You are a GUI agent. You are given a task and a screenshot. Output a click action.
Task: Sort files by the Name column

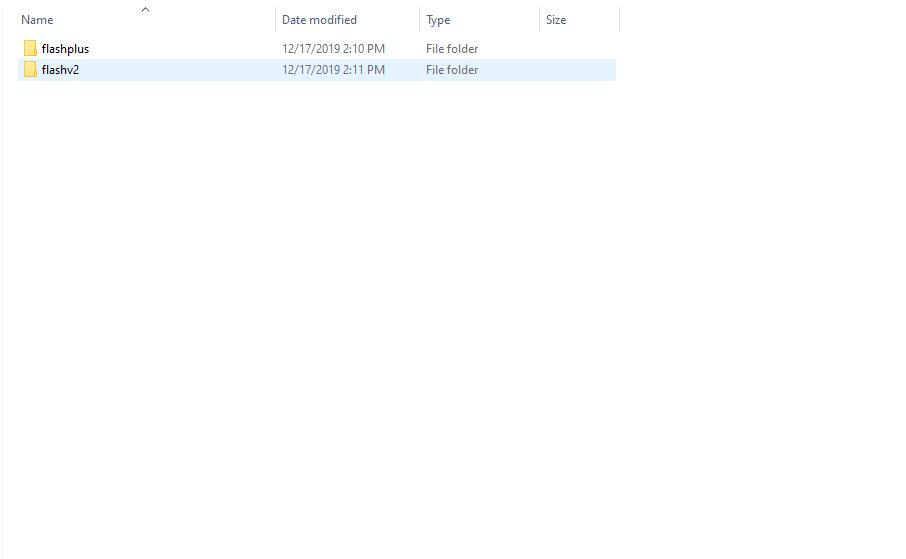[37, 20]
